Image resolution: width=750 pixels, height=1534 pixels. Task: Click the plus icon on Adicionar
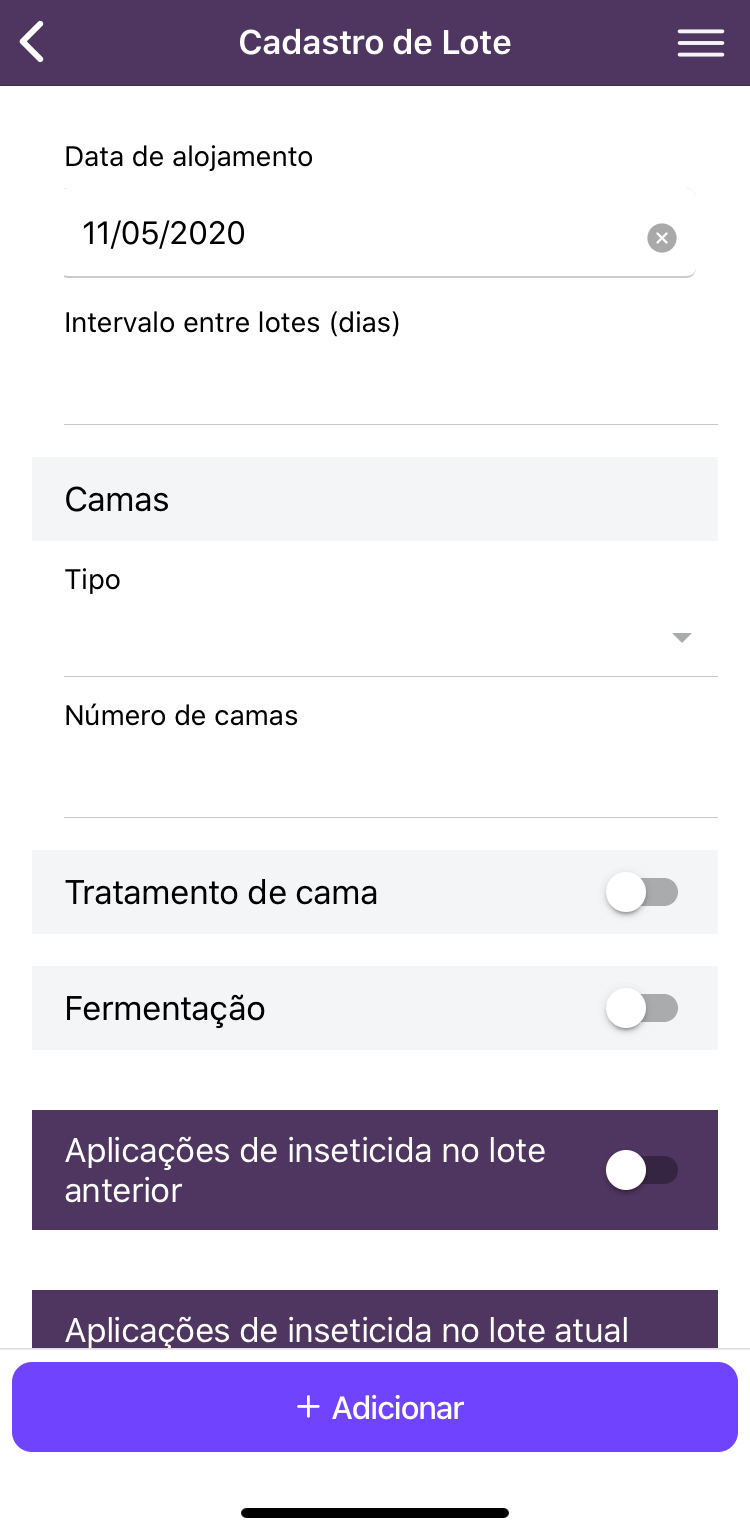308,1407
